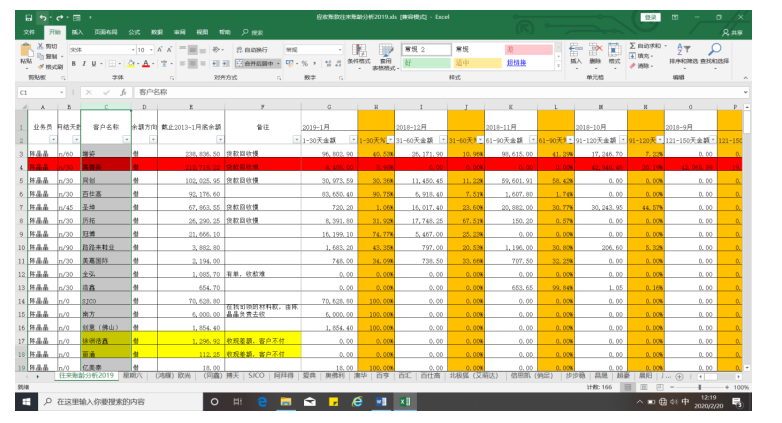Switch to the Insert (插入) tab
782x423 pixels.
coord(77,32)
